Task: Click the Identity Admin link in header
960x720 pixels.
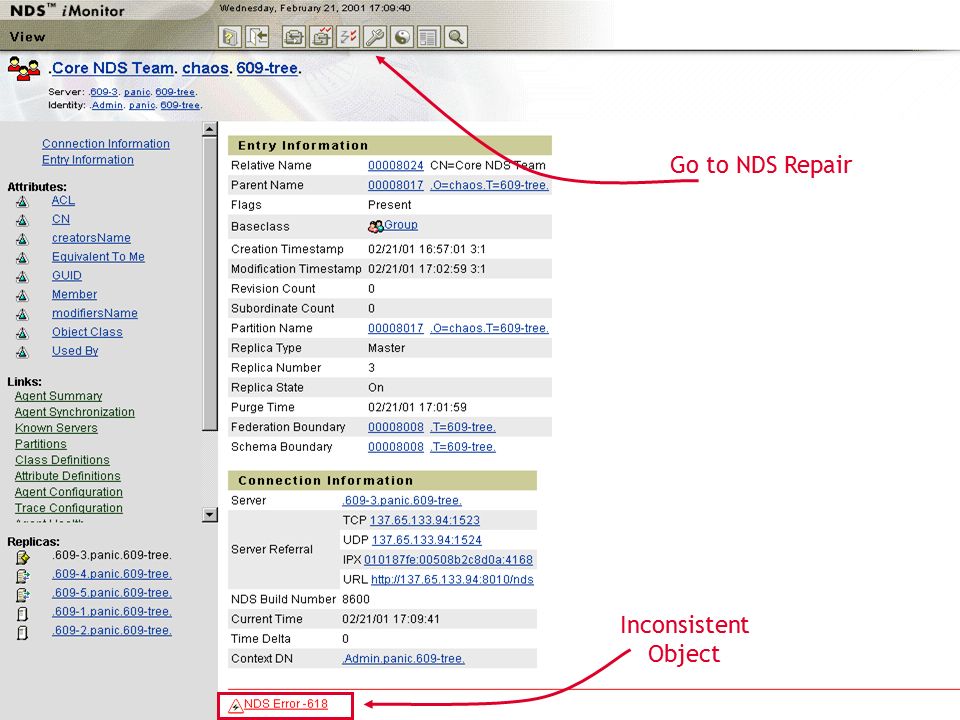Action: [107, 105]
